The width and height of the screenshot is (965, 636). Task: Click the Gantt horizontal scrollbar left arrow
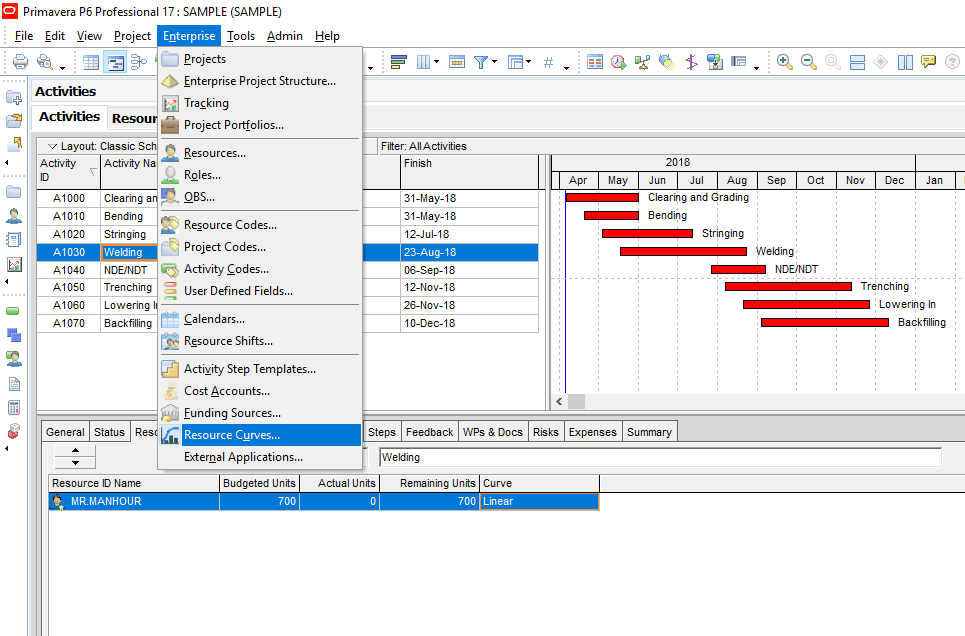click(x=559, y=401)
